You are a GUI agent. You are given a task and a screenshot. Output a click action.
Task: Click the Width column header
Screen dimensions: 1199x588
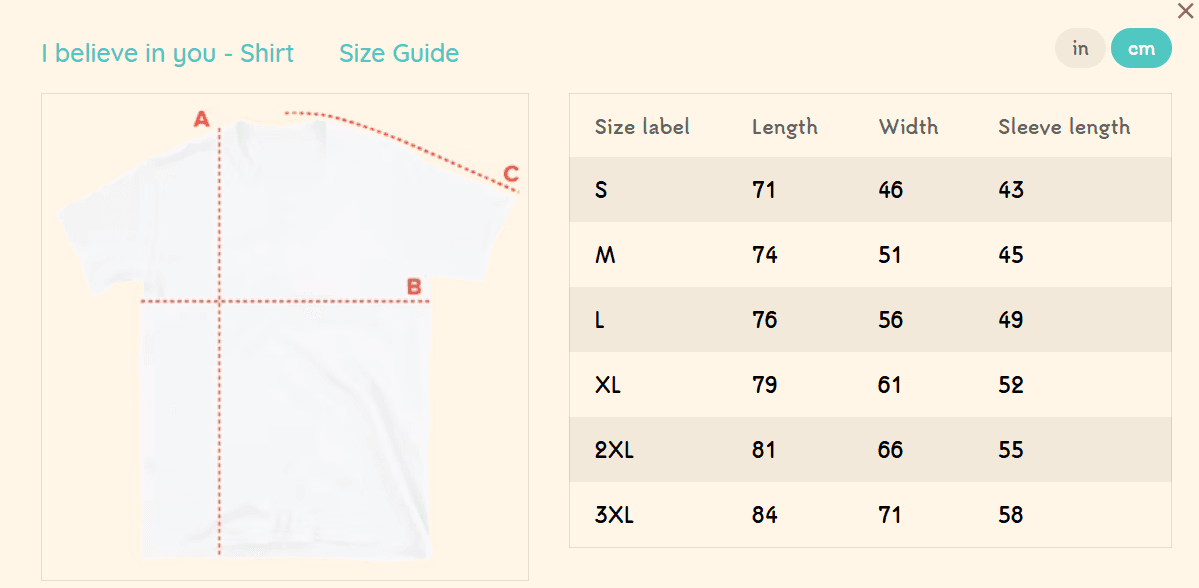click(x=908, y=127)
